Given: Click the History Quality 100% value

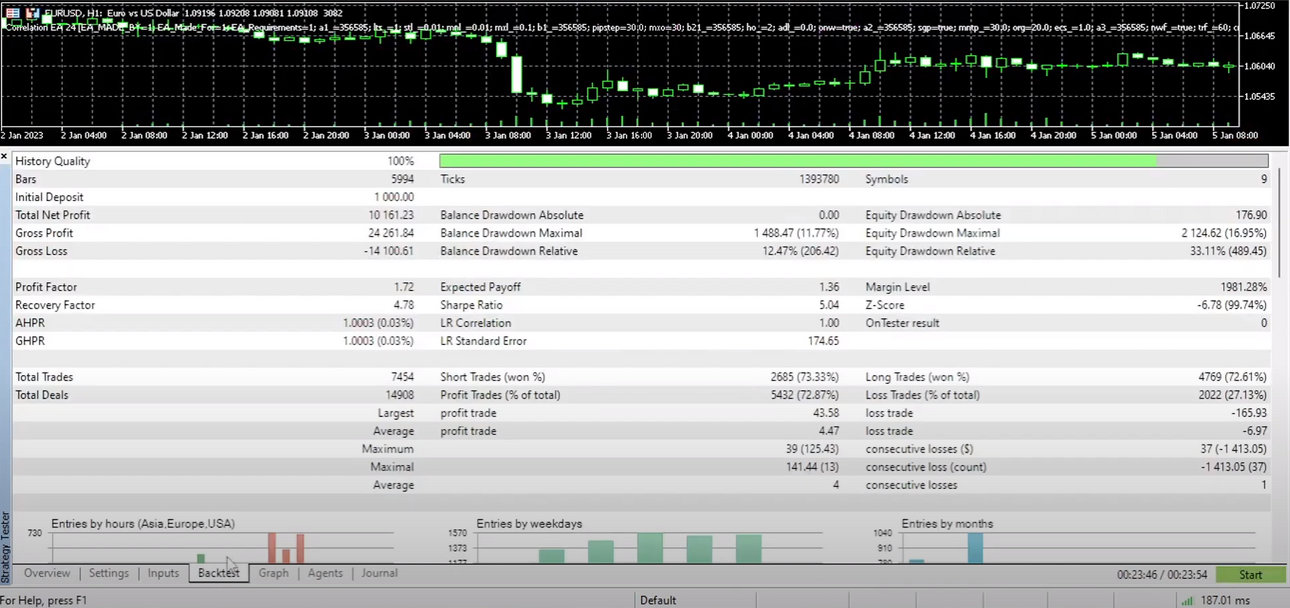Looking at the screenshot, I should [x=401, y=161].
